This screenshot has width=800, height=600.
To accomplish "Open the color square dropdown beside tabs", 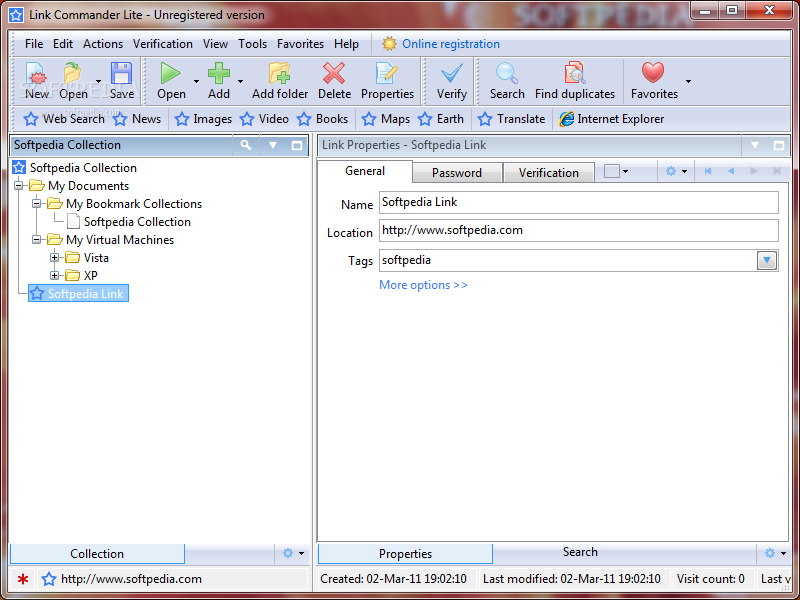I will point(616,171).
